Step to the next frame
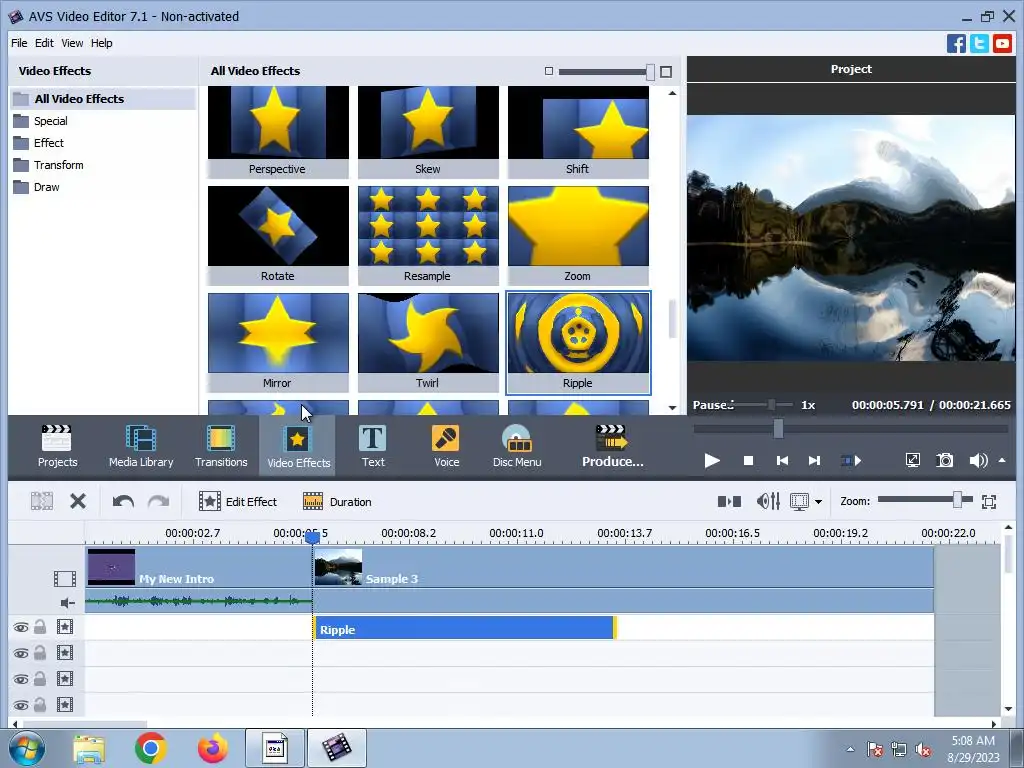Viewport: 1024px width, 768px height. 814,461
